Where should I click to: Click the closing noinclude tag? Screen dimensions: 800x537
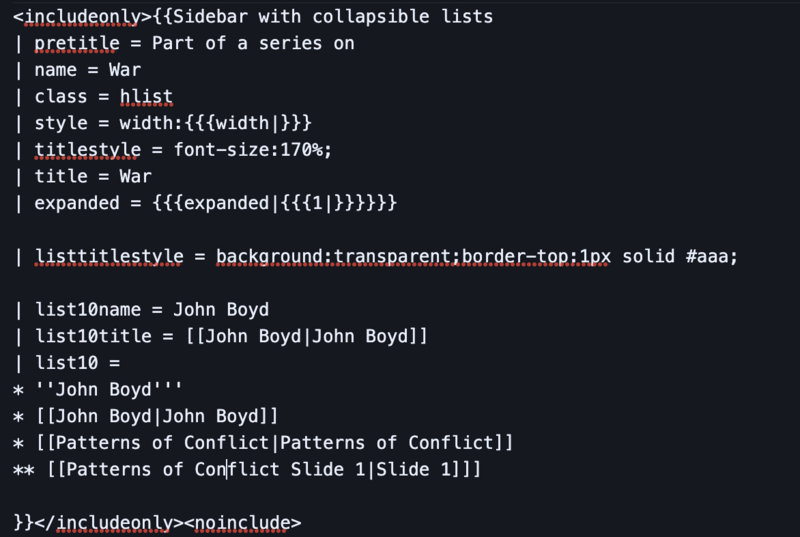point(243,523)
